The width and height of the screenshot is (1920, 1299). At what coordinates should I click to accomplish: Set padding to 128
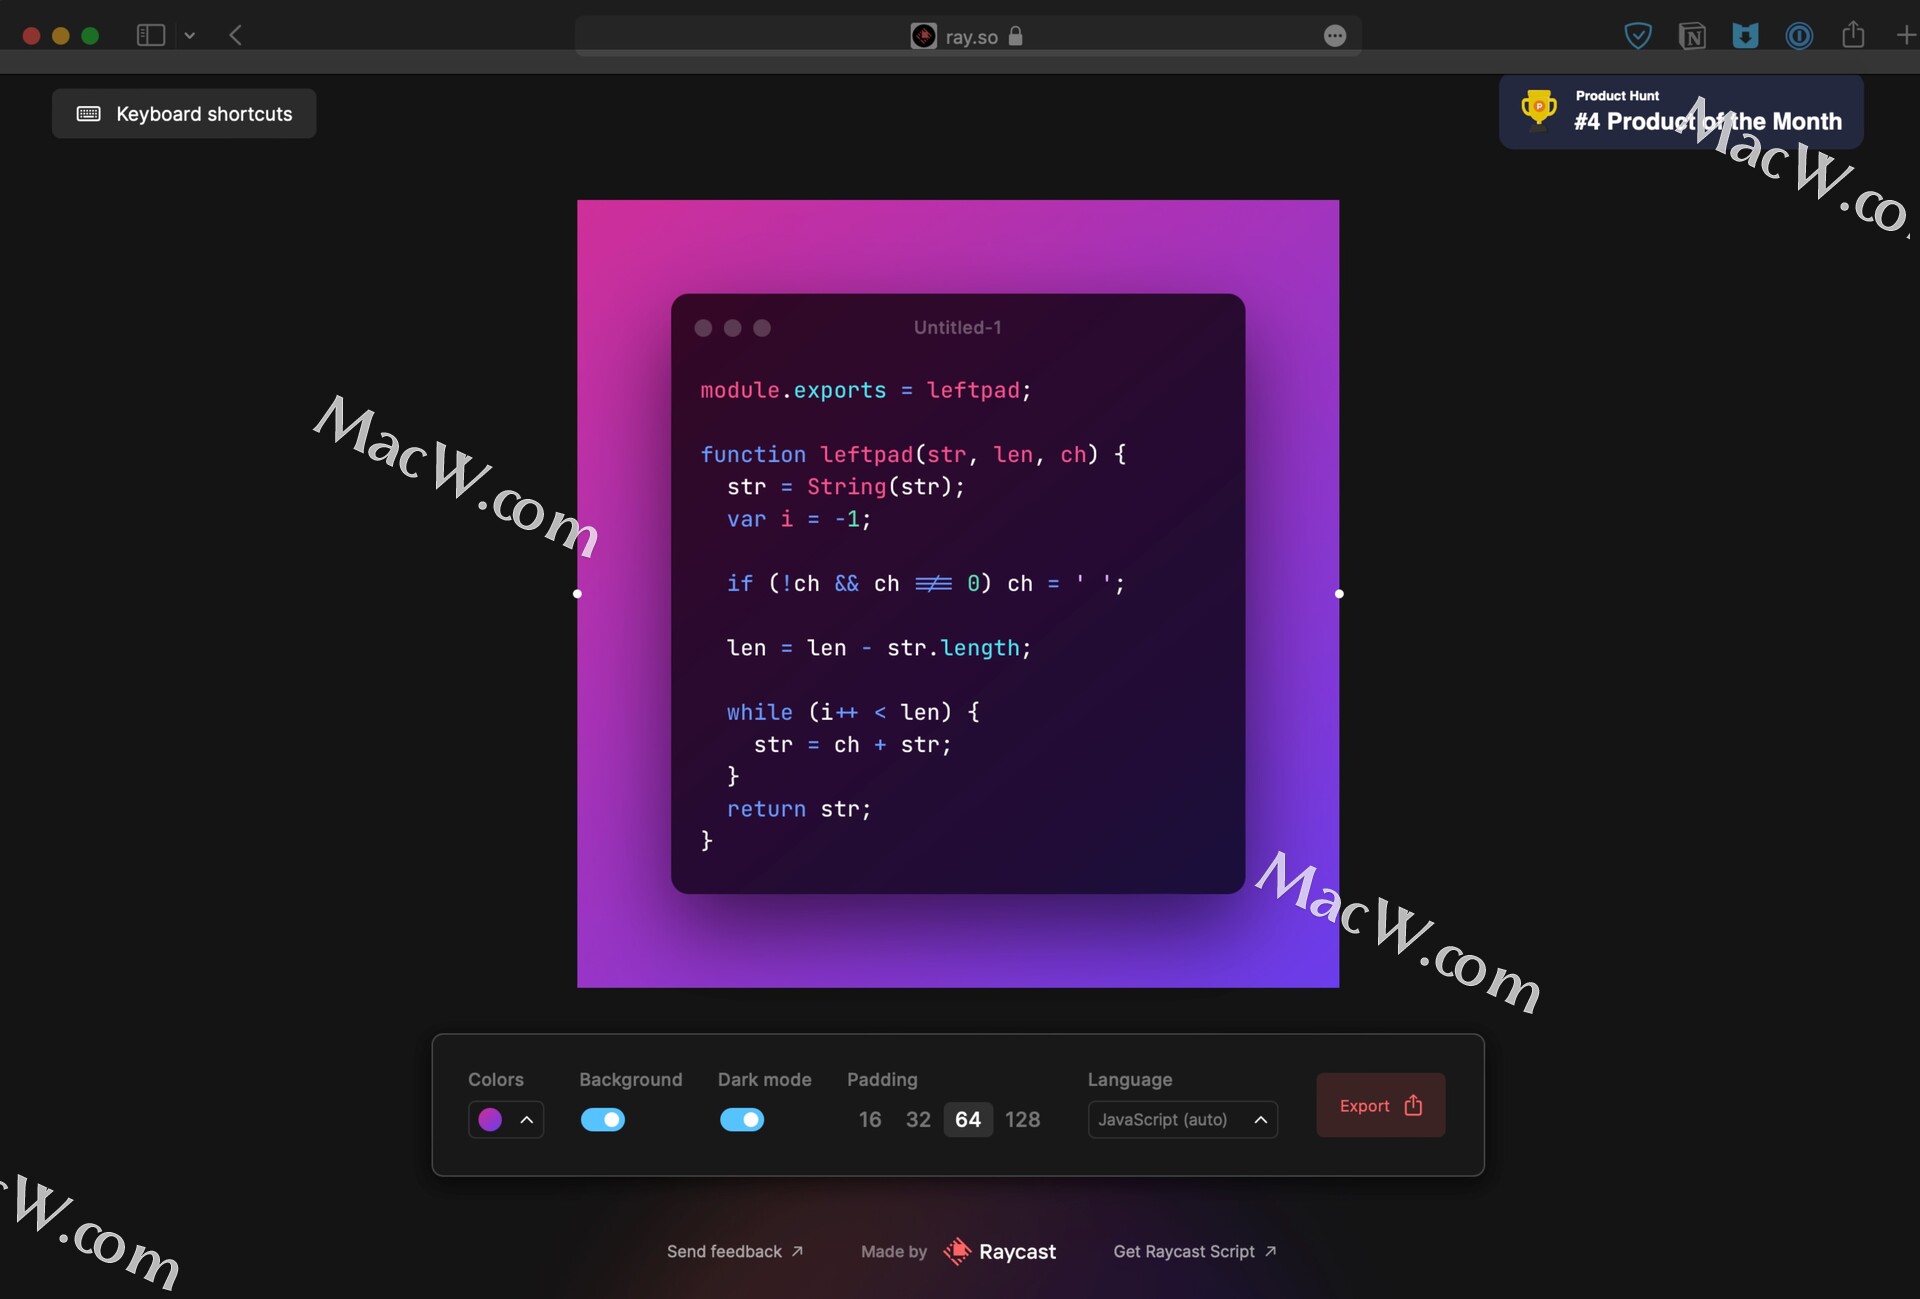click(x=1023, y=1120)
